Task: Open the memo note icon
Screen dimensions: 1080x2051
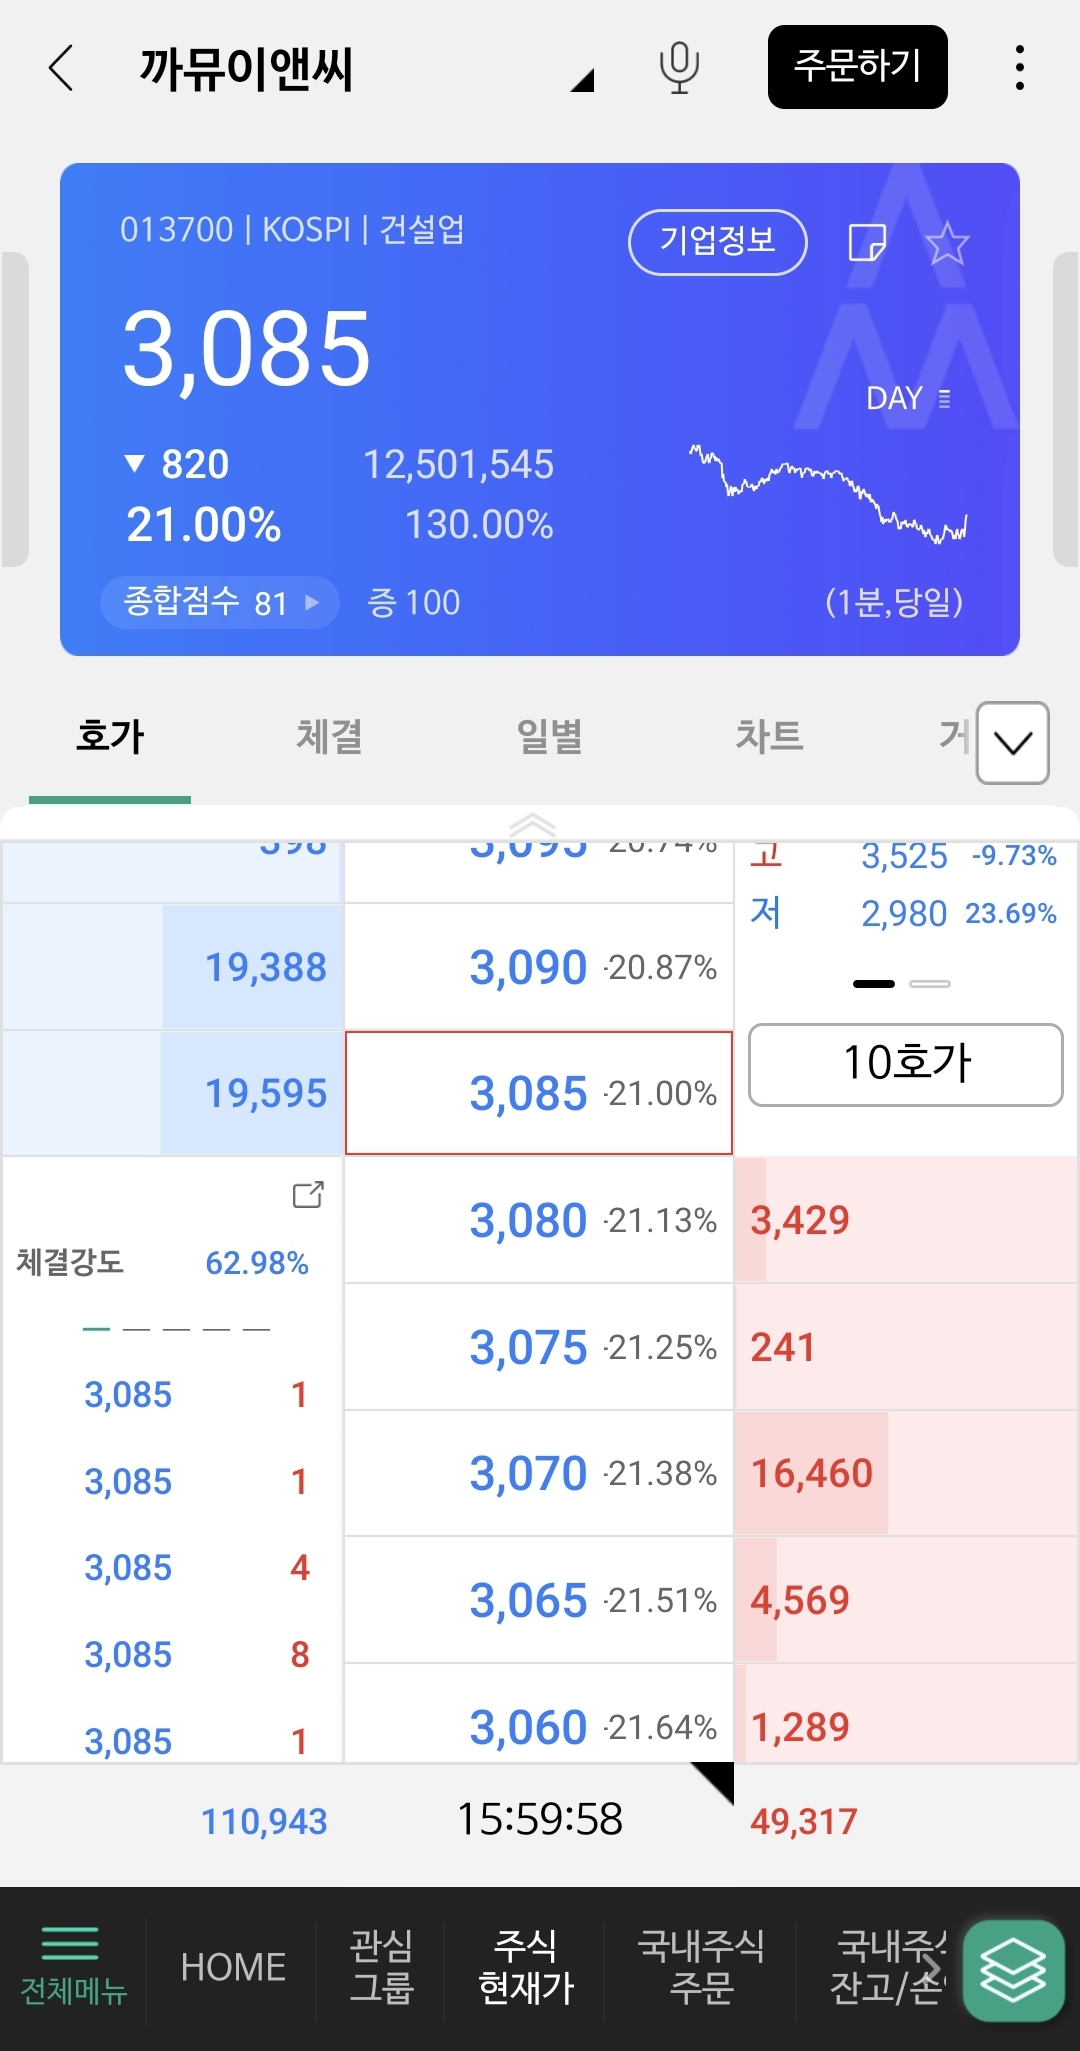Action: (x=866, y=243)
